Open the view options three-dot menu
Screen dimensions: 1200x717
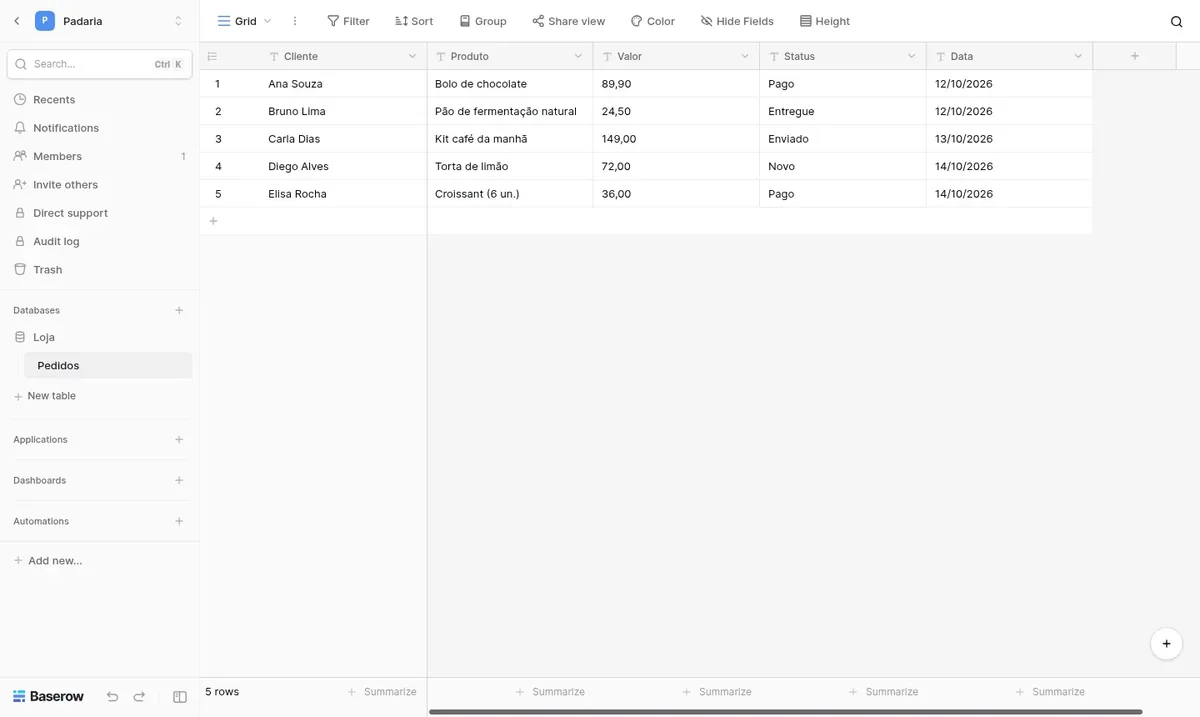[x=294, y=21]
